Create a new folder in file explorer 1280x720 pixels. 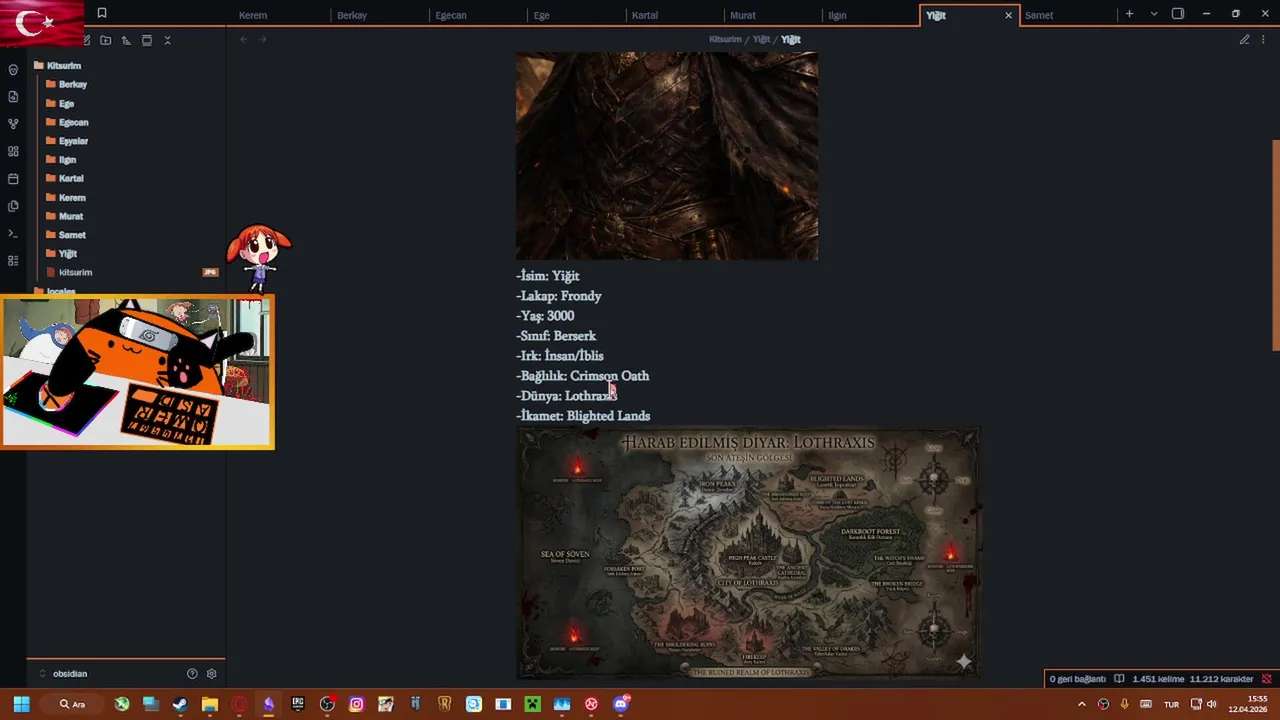click(x=105, y=40)
